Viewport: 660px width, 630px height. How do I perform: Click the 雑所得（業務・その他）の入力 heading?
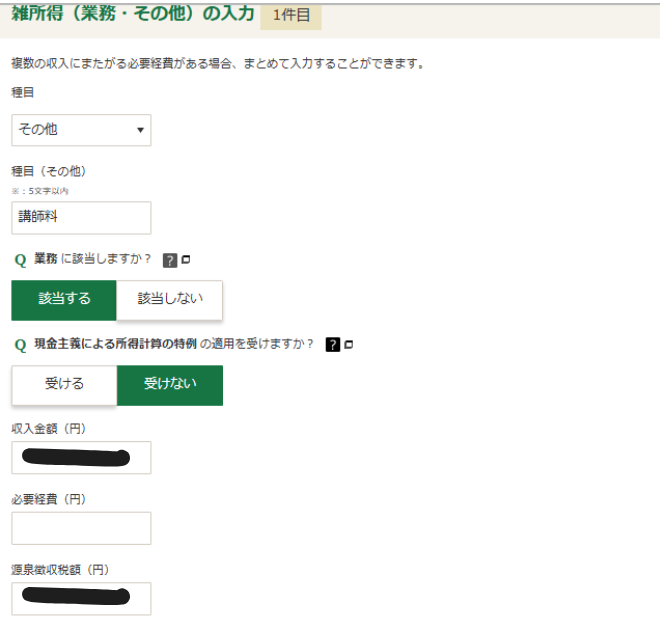coord(132,13)
